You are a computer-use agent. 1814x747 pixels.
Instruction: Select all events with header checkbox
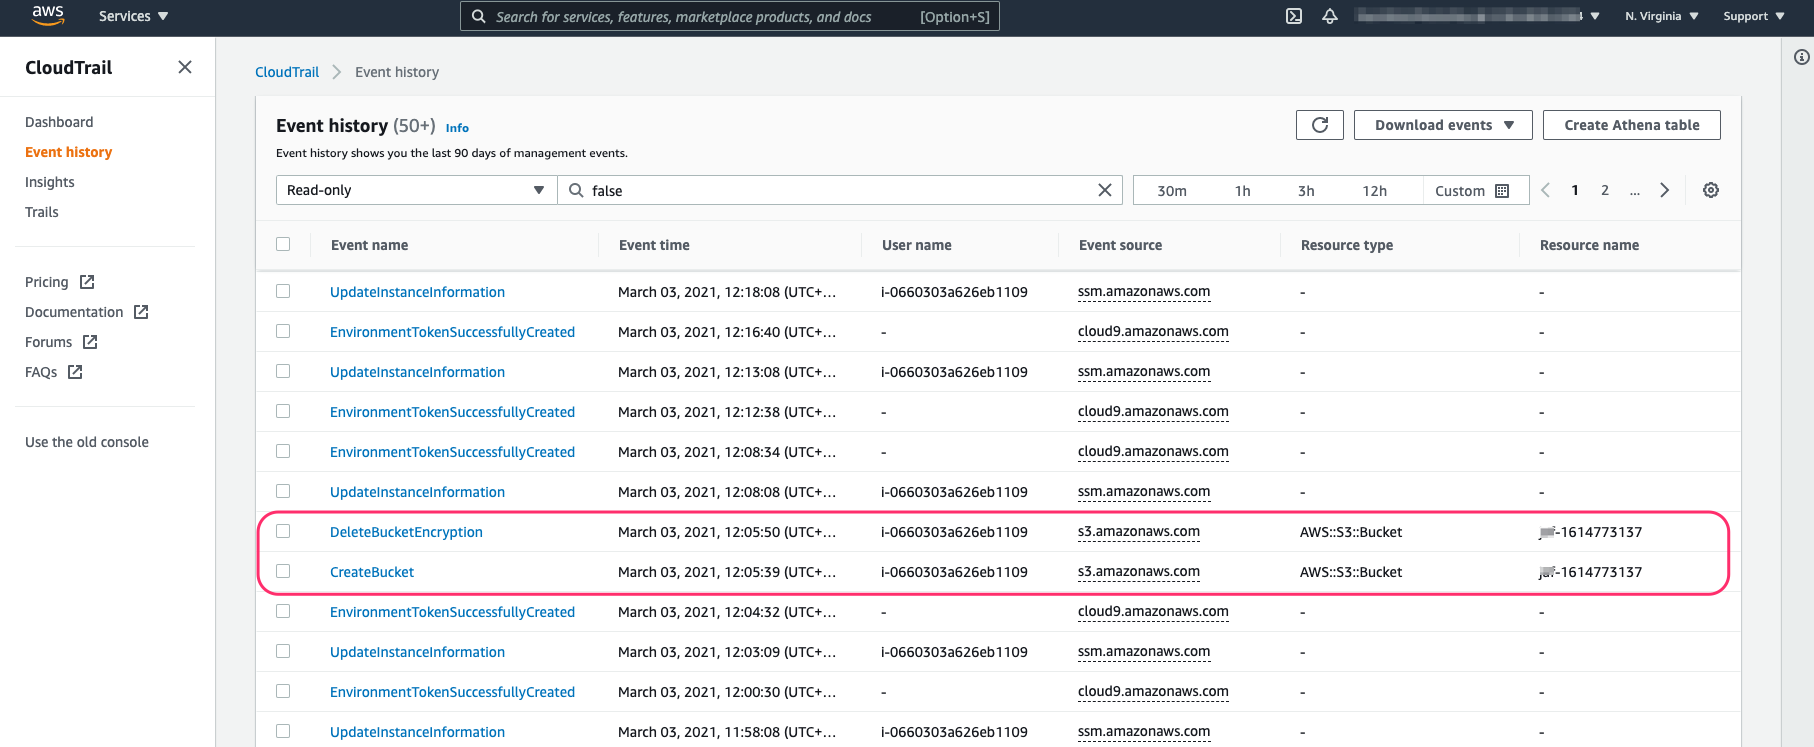[x=283, y=244]
